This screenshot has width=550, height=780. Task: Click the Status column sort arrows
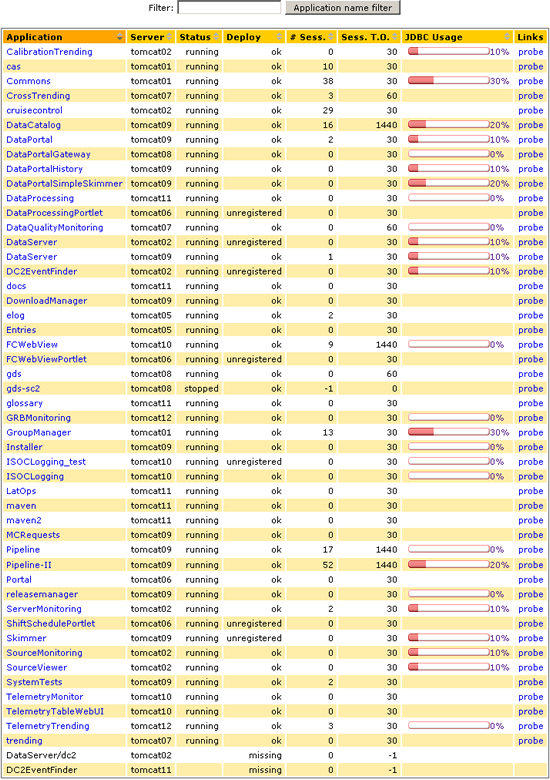[216, 37]
